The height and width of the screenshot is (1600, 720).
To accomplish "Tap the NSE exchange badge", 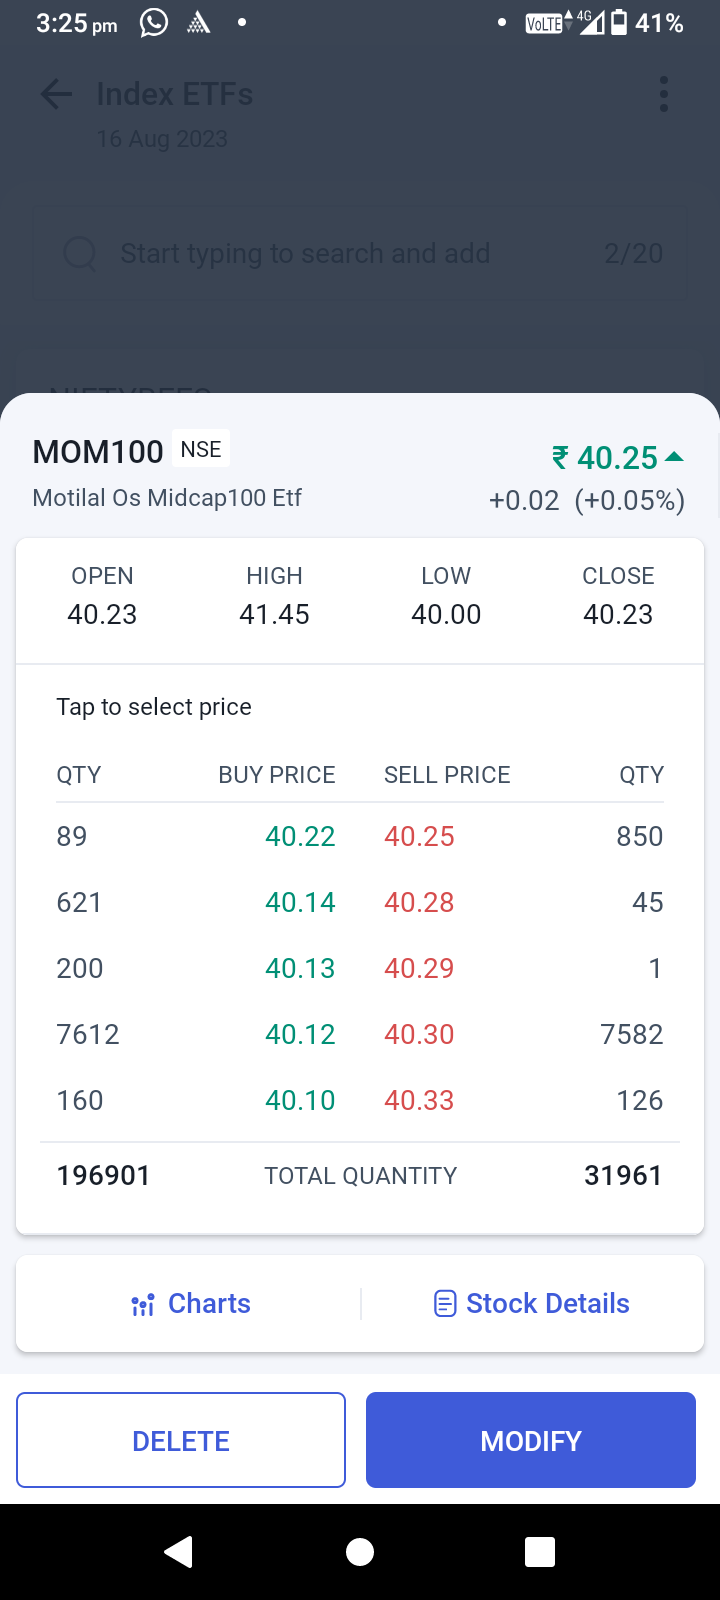I will pos(201,449).
